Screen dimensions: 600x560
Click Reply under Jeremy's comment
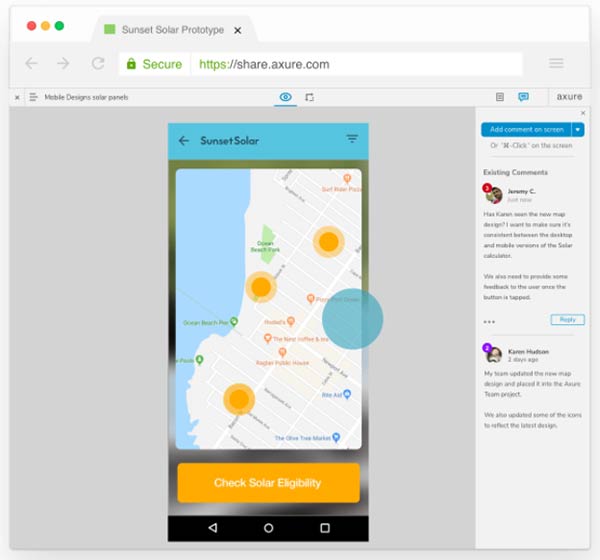click(x=567, y=320)
